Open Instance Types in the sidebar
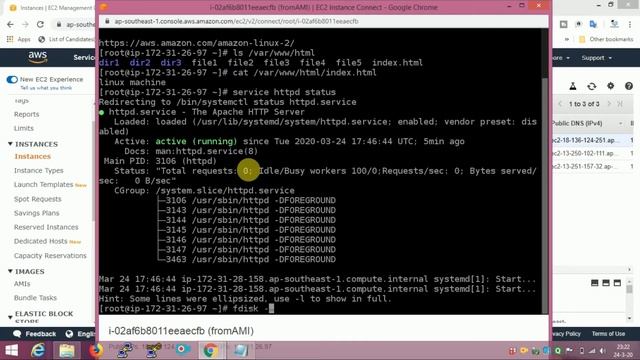 [39, 171]
